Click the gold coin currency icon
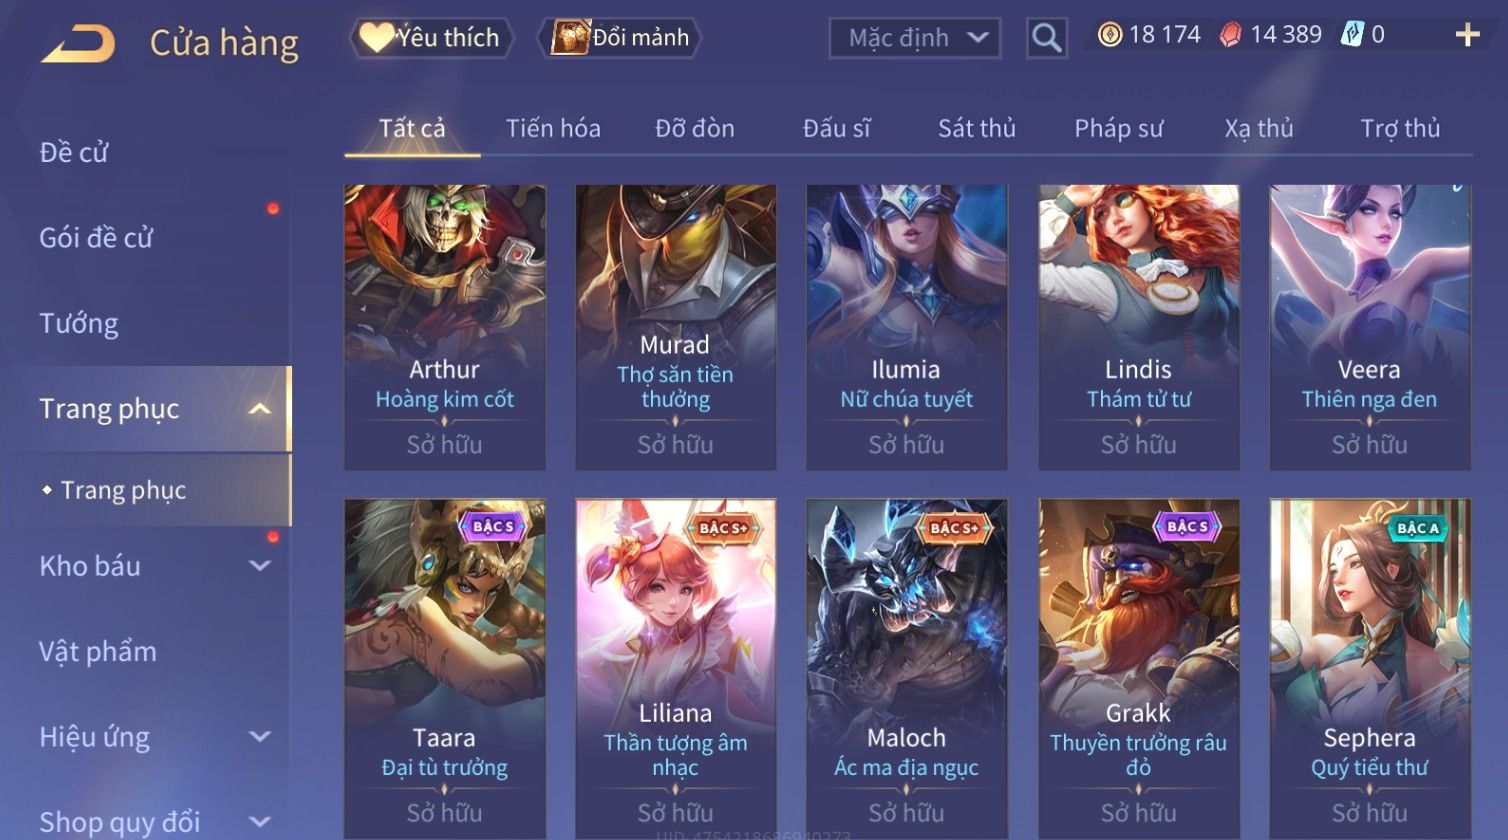Screen dimensions: 1508x840 pyautogui.click(x=1109, y=35)
